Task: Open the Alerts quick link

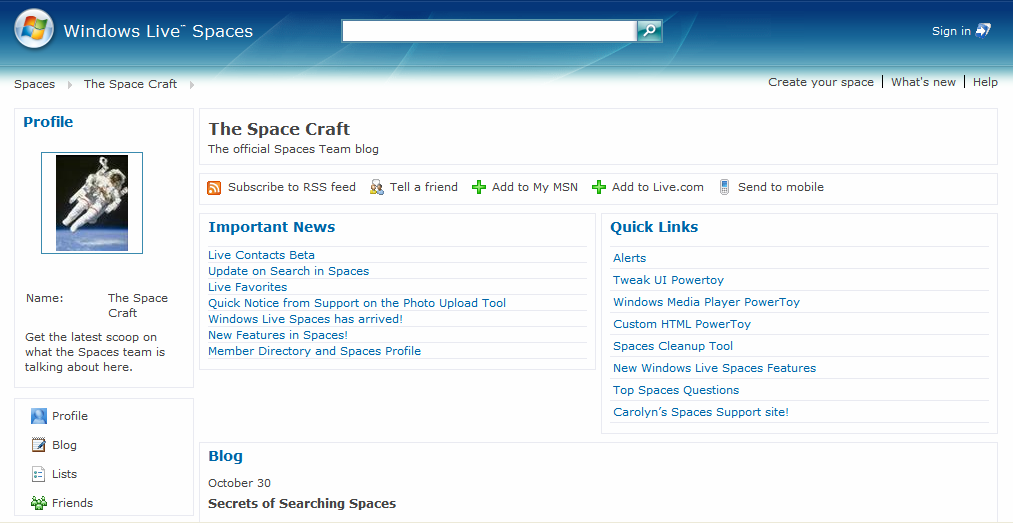Action: [629, 258]
